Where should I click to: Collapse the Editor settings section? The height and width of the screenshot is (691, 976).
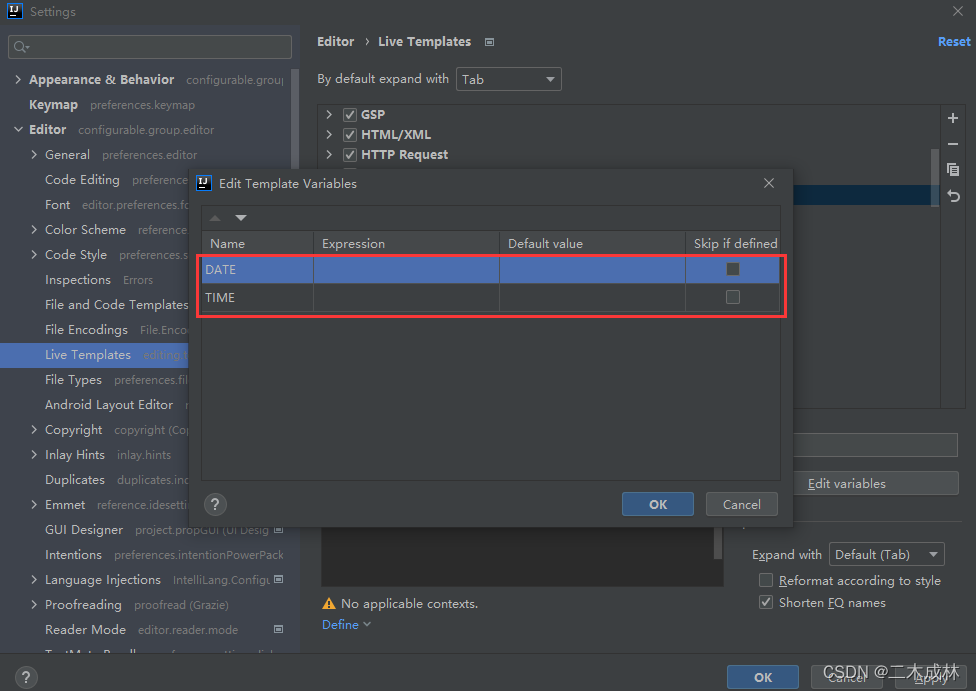pyautogui.click(x=18, y=129)
